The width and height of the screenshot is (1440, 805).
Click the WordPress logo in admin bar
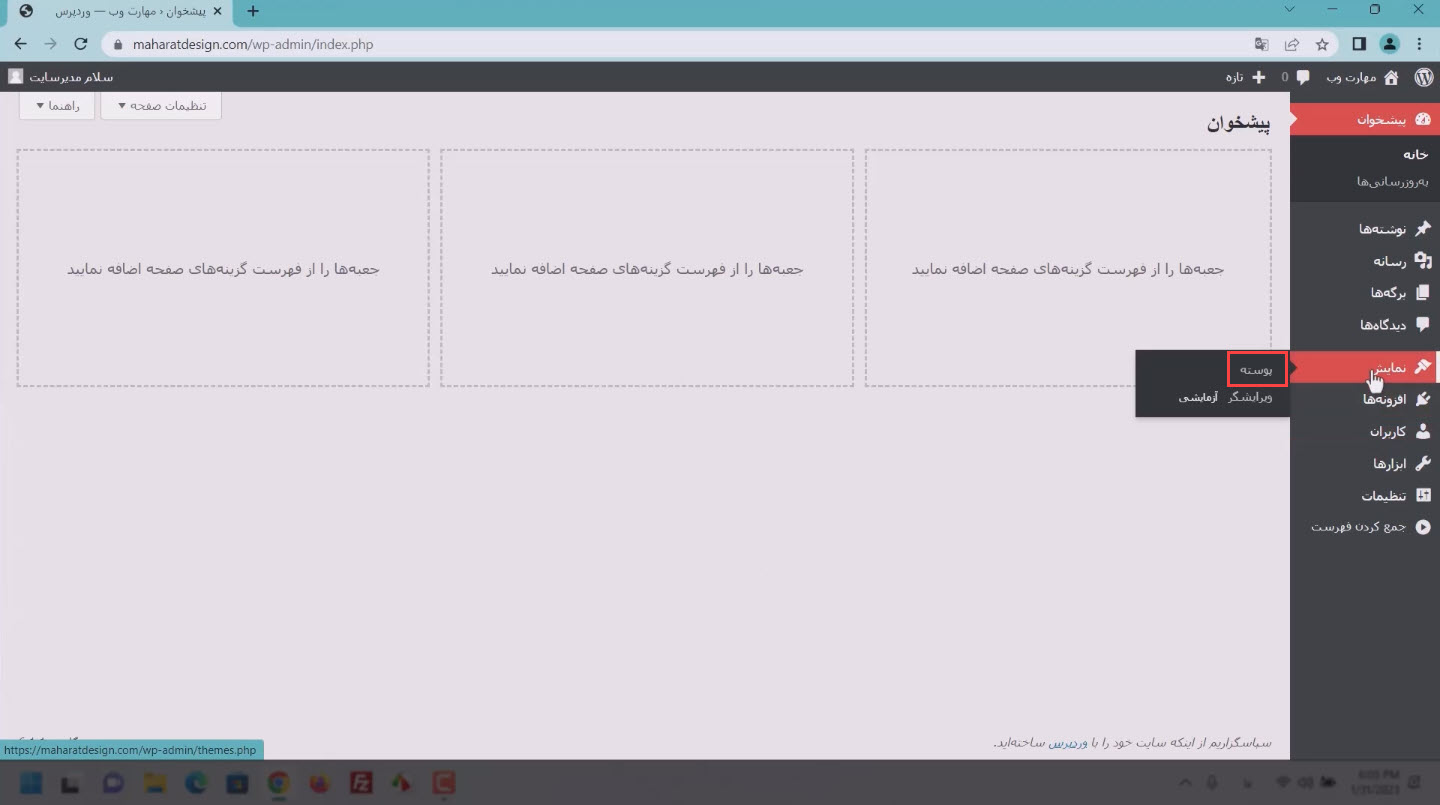click(x=1423, y=77)
